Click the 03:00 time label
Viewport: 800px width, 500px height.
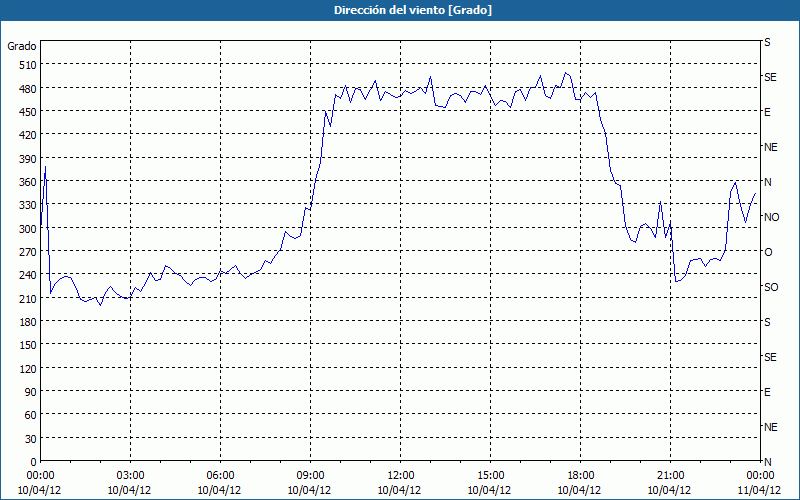coord(130,476)
